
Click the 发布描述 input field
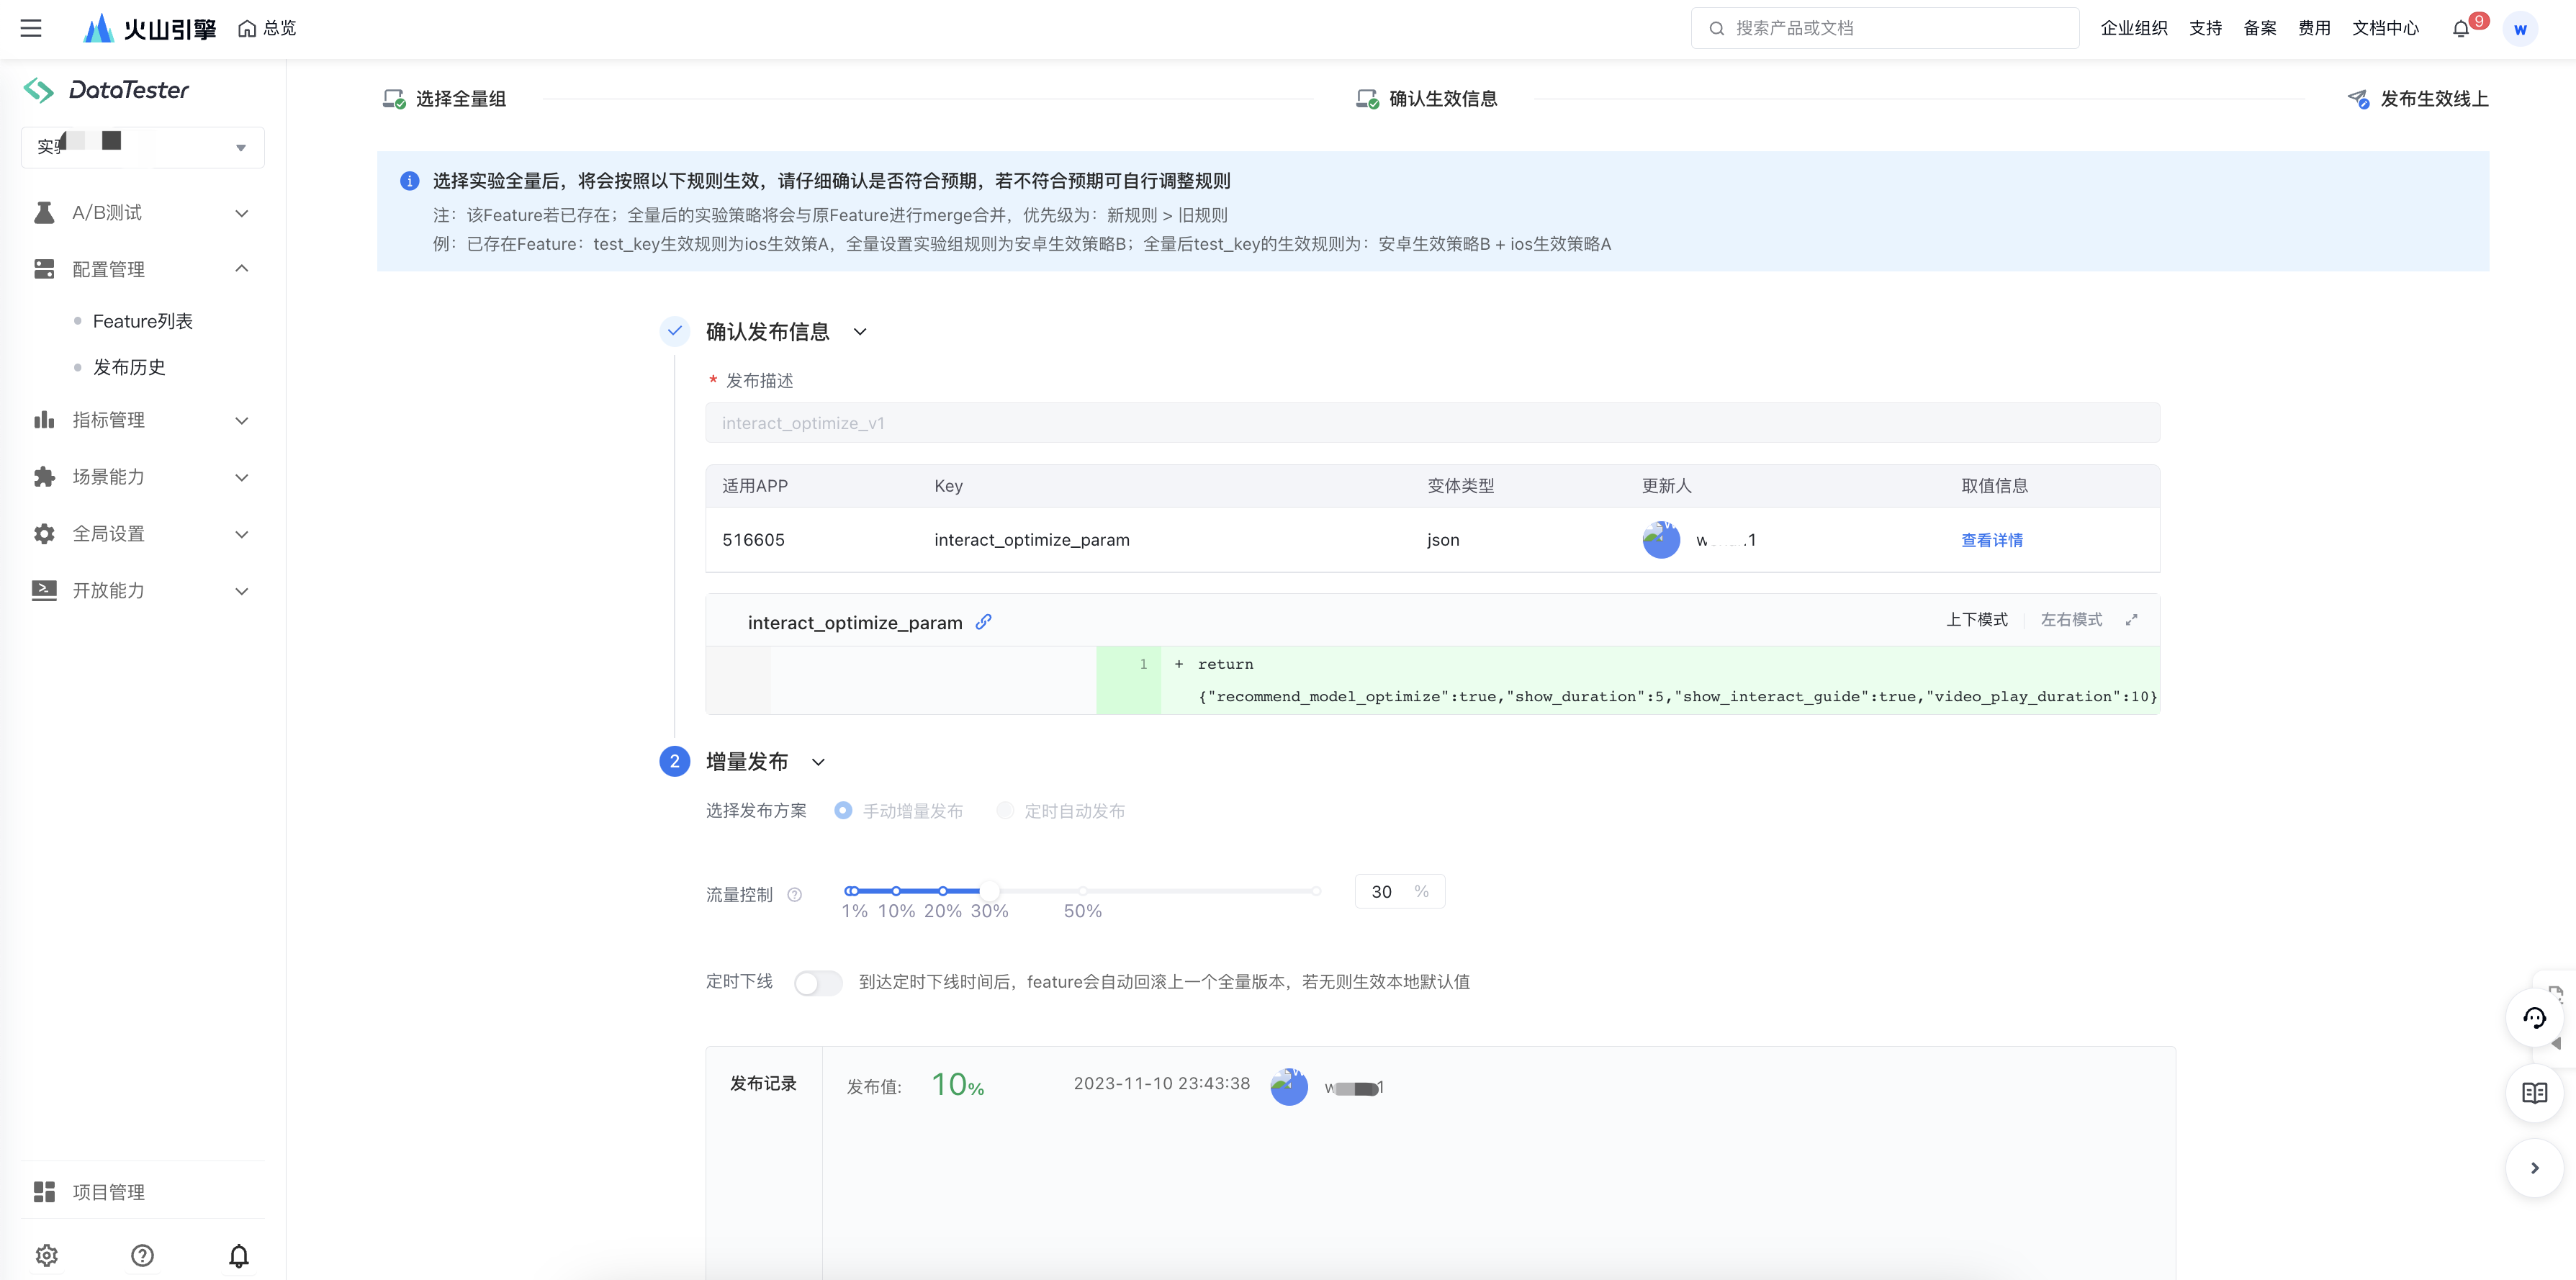pyautogui.click(x=1432, y=423)
